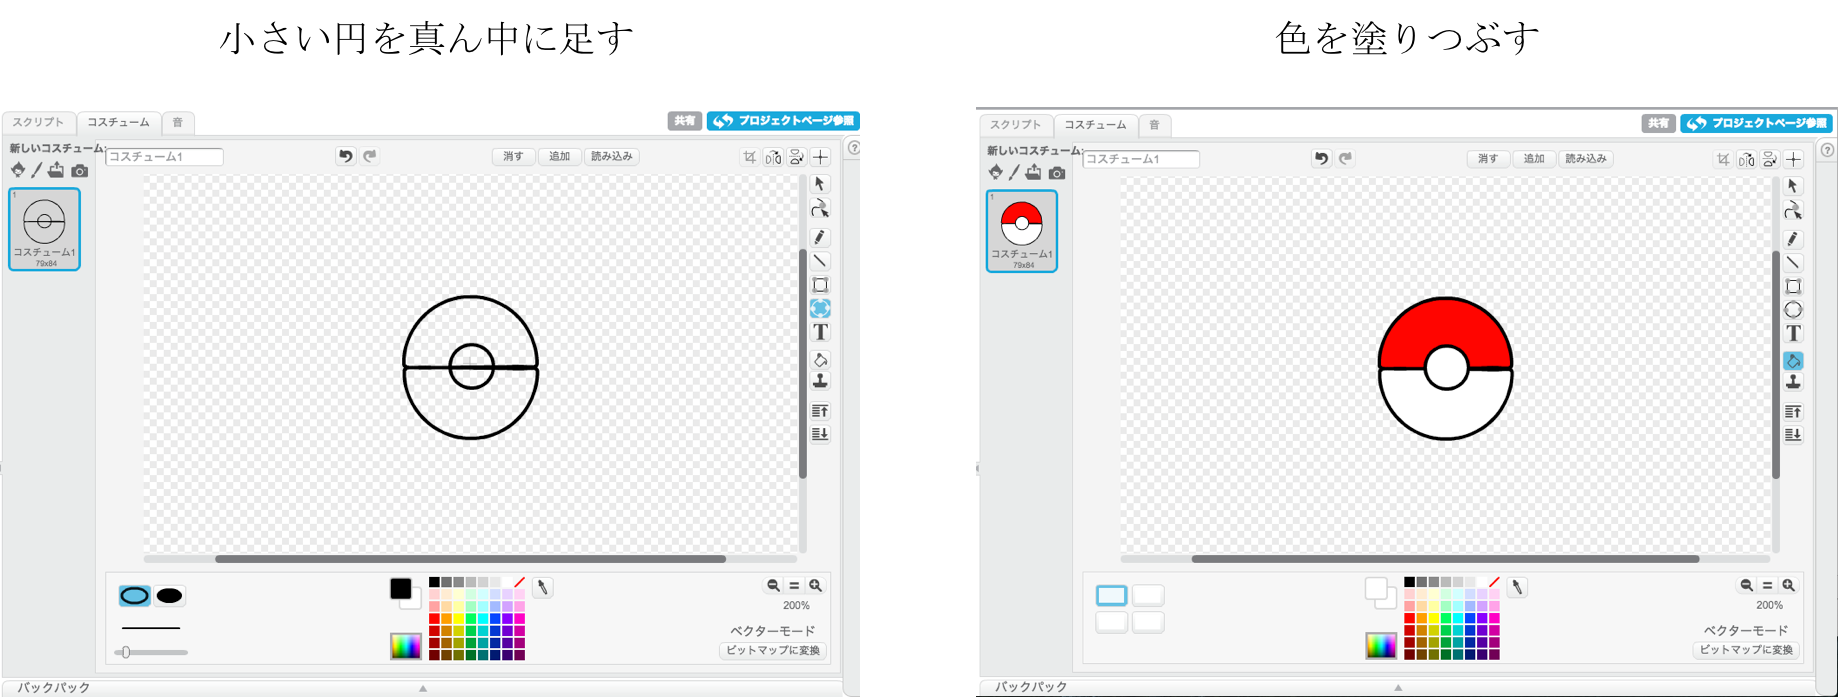Reset zoom with equals button in left editor
The image size is (1838, 697).
(x=794, y=586)
